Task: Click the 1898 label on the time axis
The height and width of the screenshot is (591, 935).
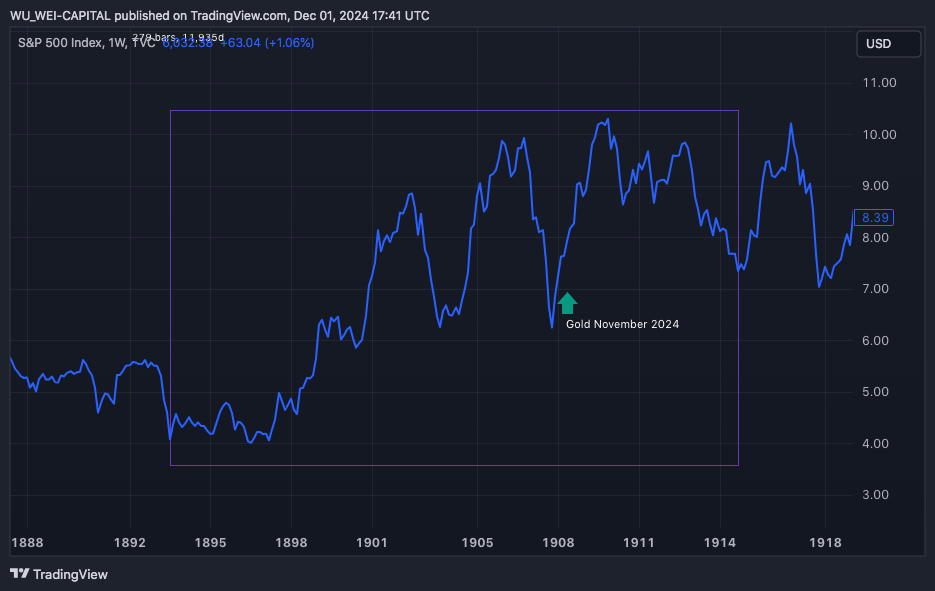Action: pos(291,543)
